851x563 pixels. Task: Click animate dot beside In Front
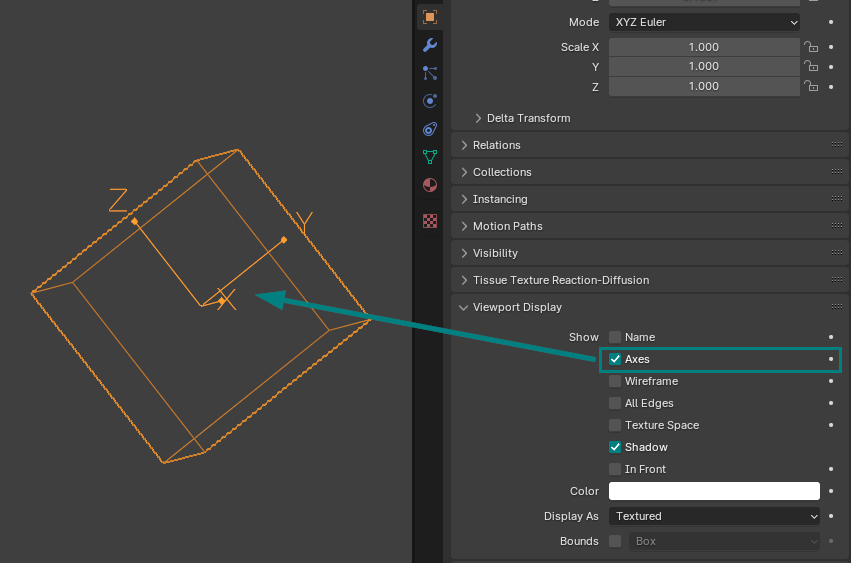tap(831, 469)
